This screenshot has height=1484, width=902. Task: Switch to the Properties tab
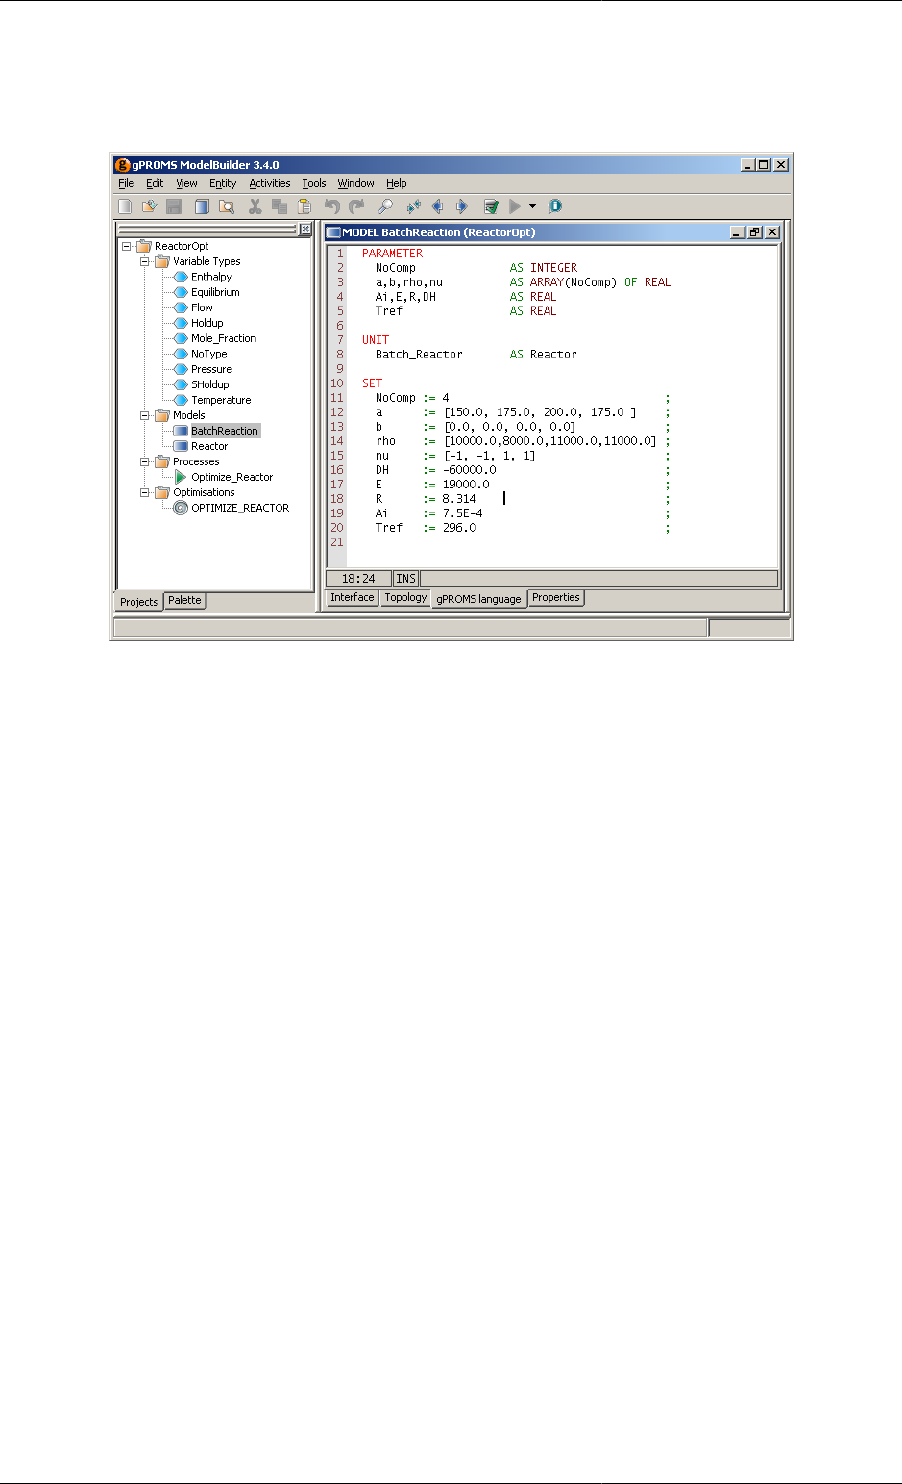556,597
